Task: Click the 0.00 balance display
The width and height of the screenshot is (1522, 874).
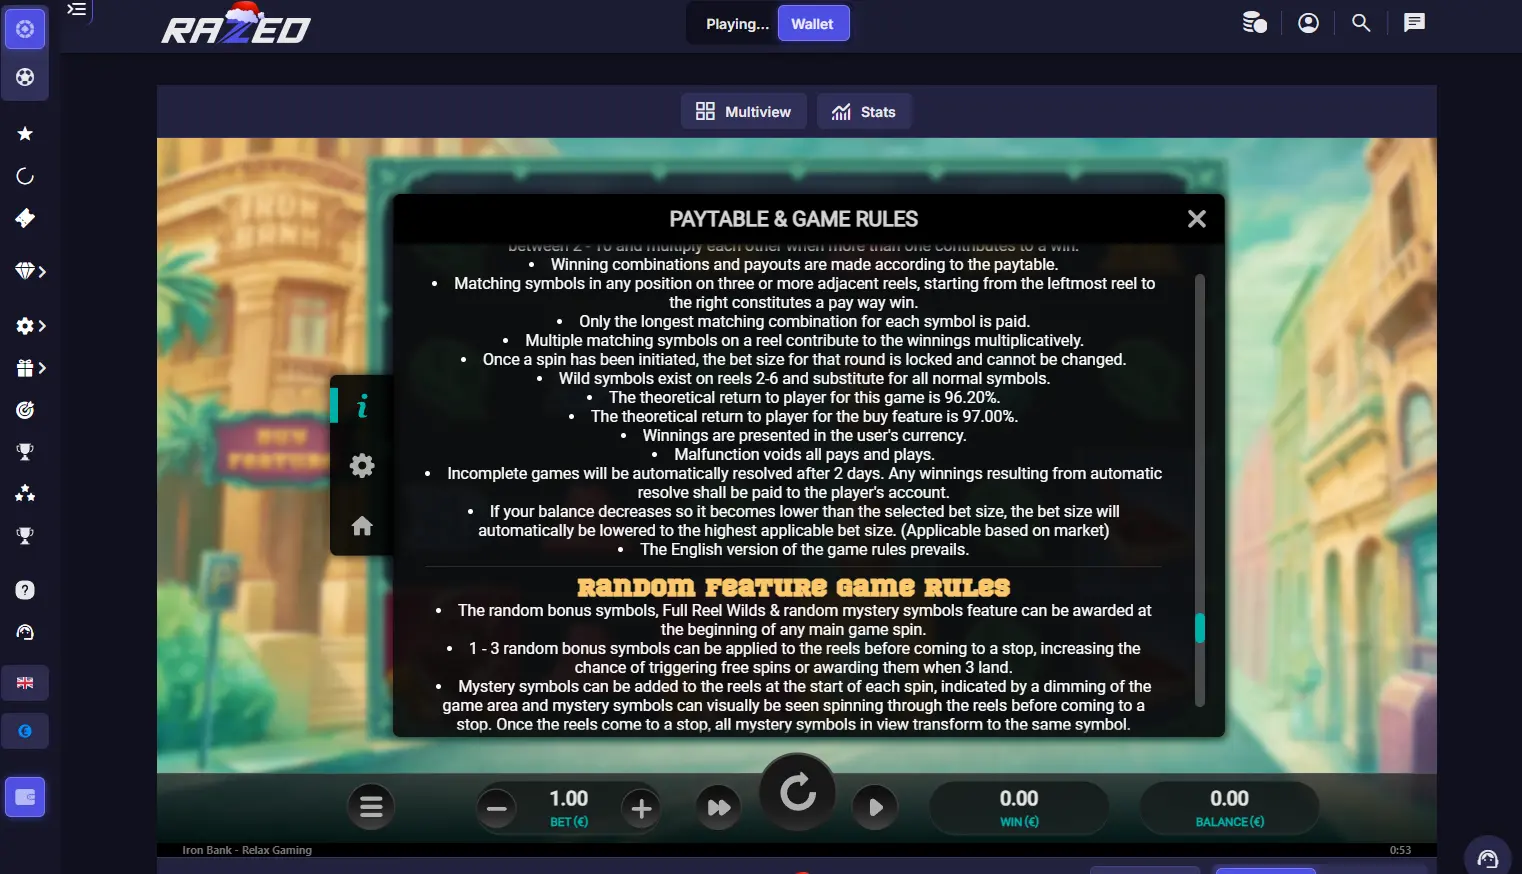Action: [x=1230, y=798]
